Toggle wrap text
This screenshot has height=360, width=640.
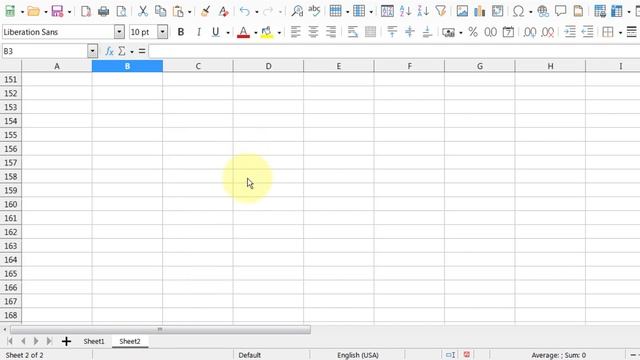(x=352, y=32)
